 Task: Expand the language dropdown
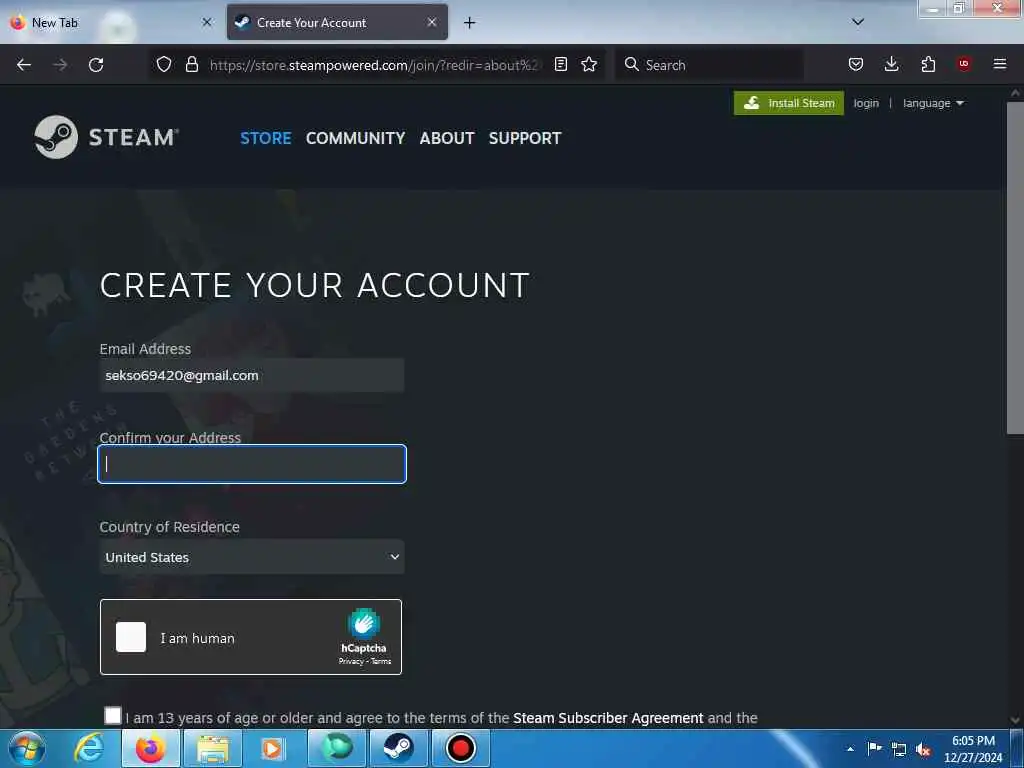click(933, 103)
